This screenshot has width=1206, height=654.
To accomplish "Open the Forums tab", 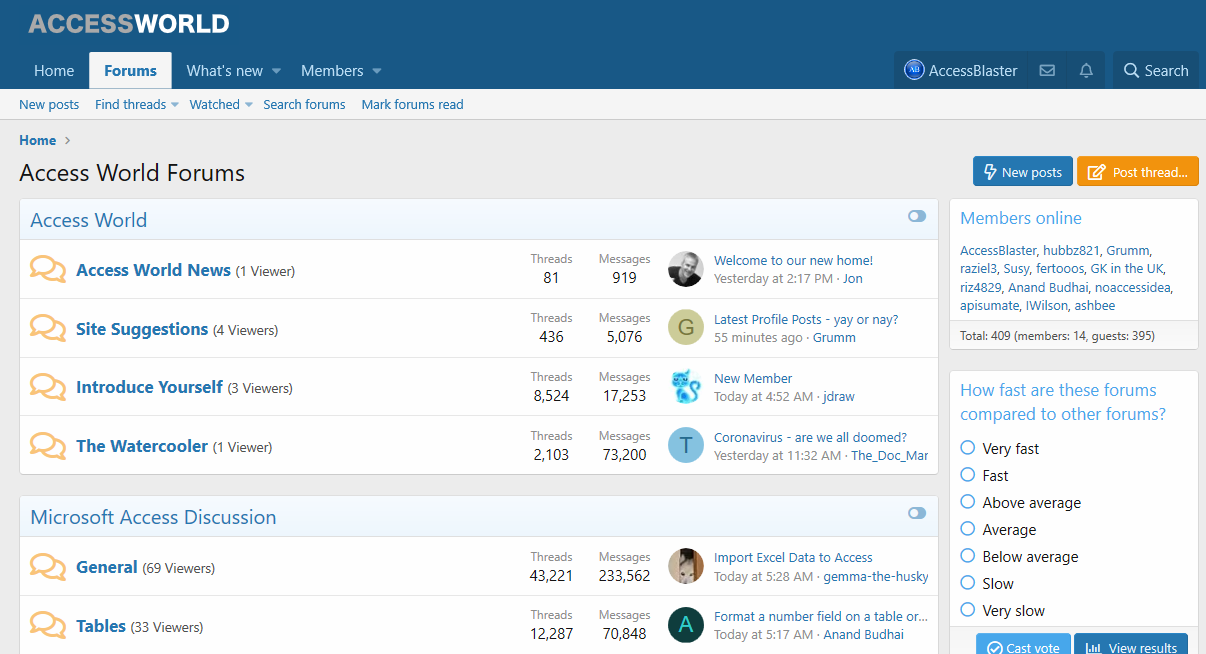I will (x=130, y=71).
